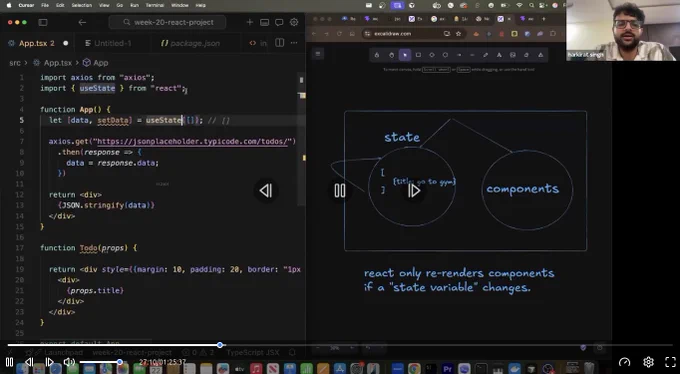This screenshot has height=374, width=680.
Task: Bookmark the page with the star icon
Action: tap(458, 34)
